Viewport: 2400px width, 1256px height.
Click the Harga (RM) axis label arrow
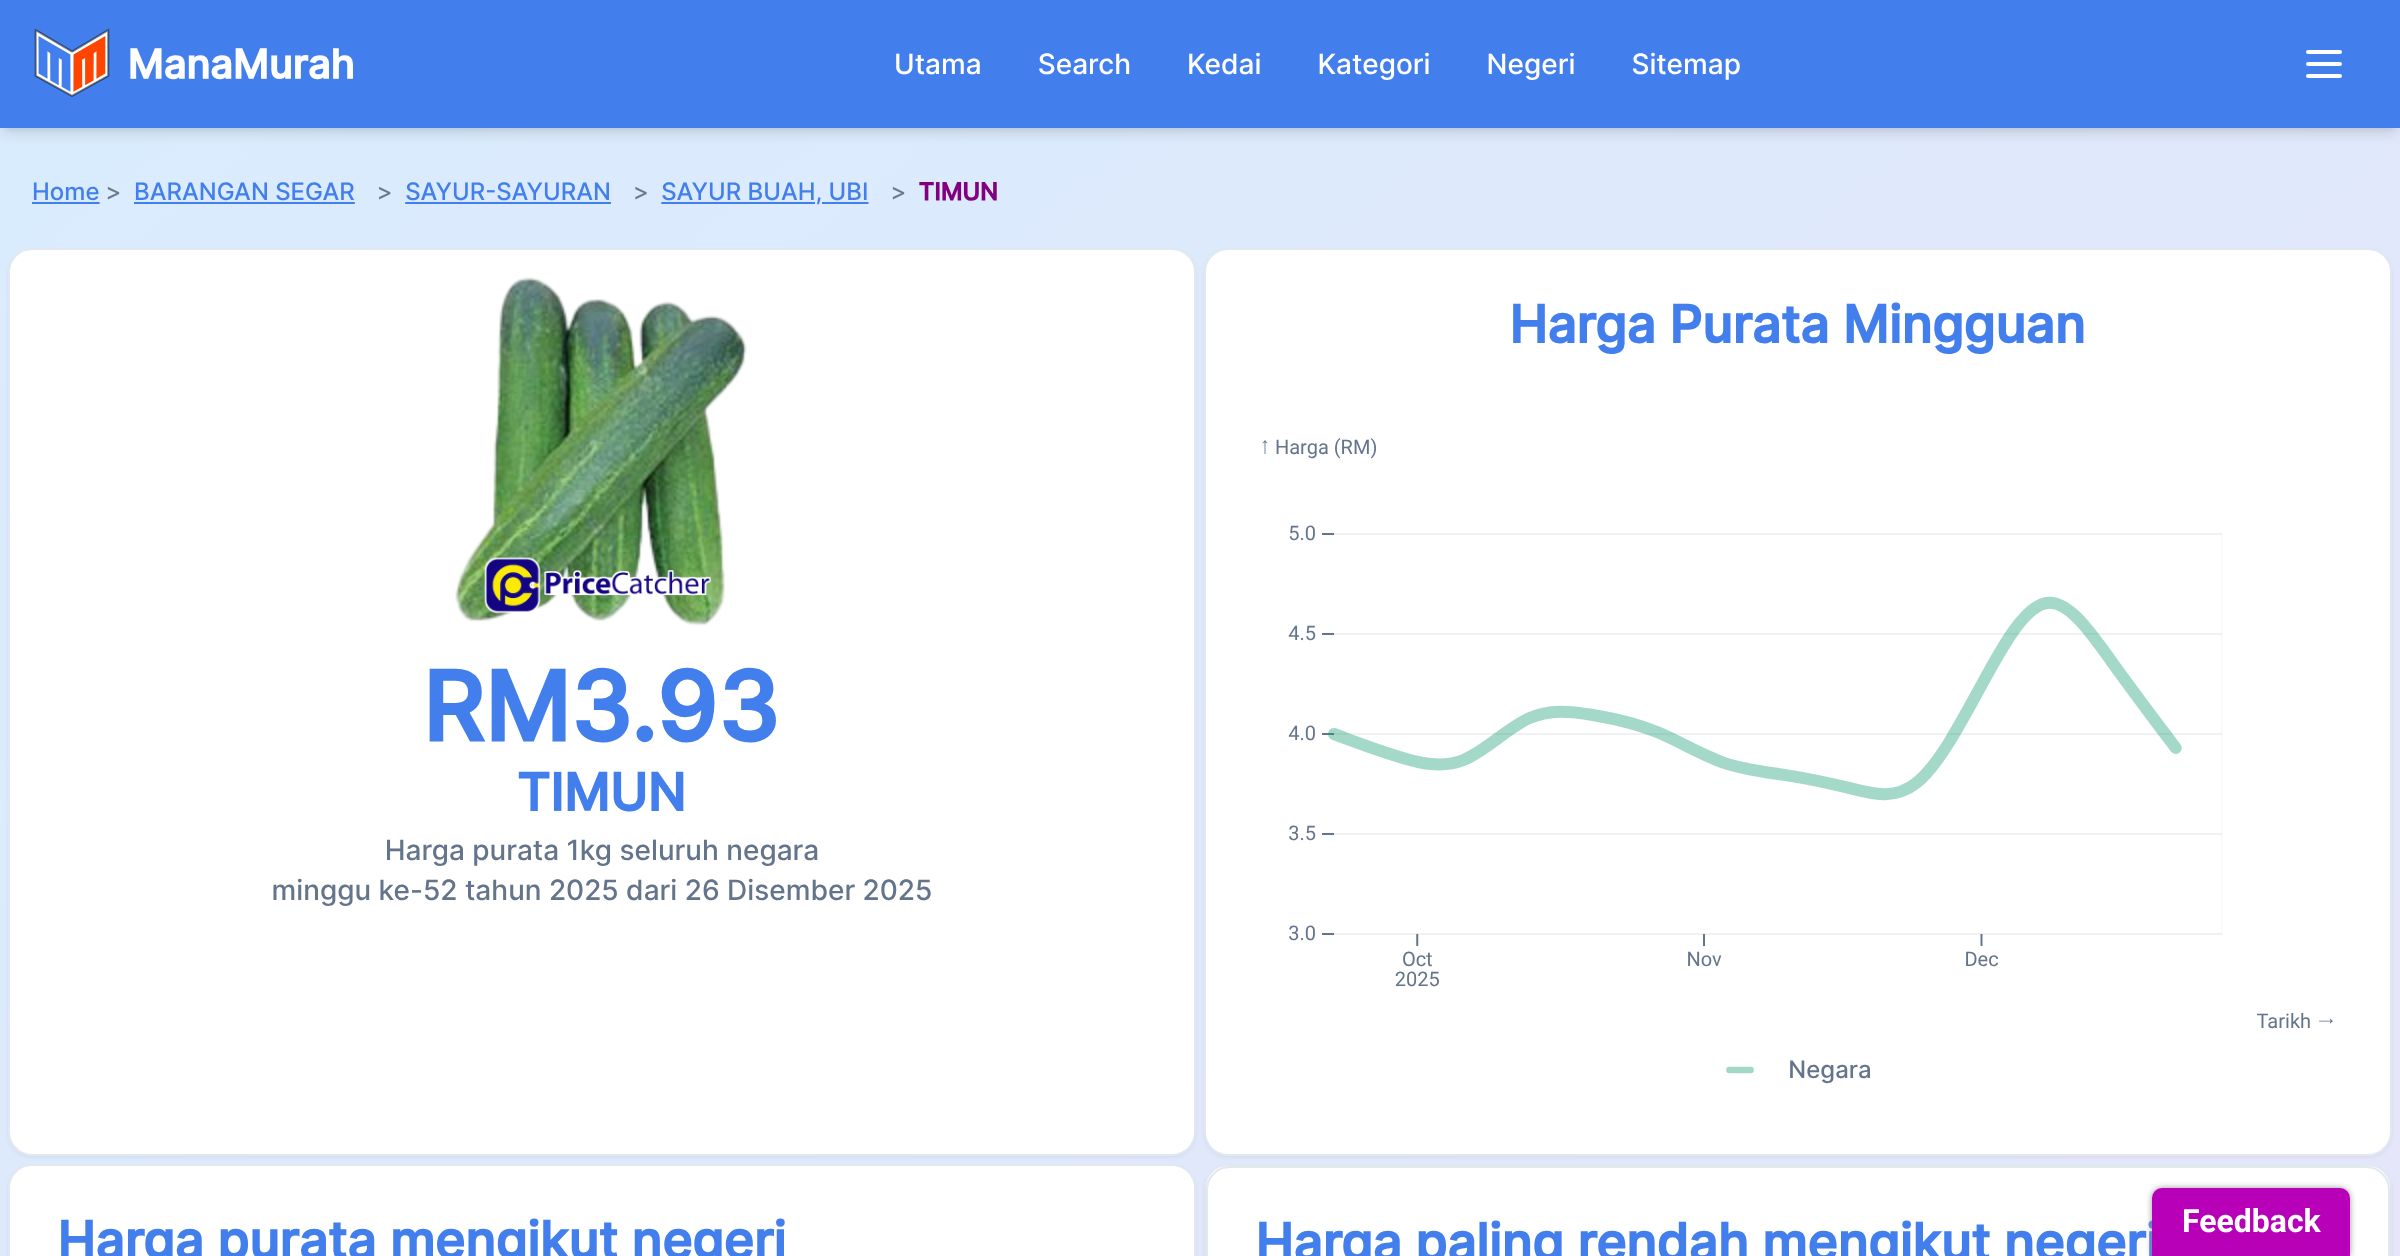(x=1318, y=447)
